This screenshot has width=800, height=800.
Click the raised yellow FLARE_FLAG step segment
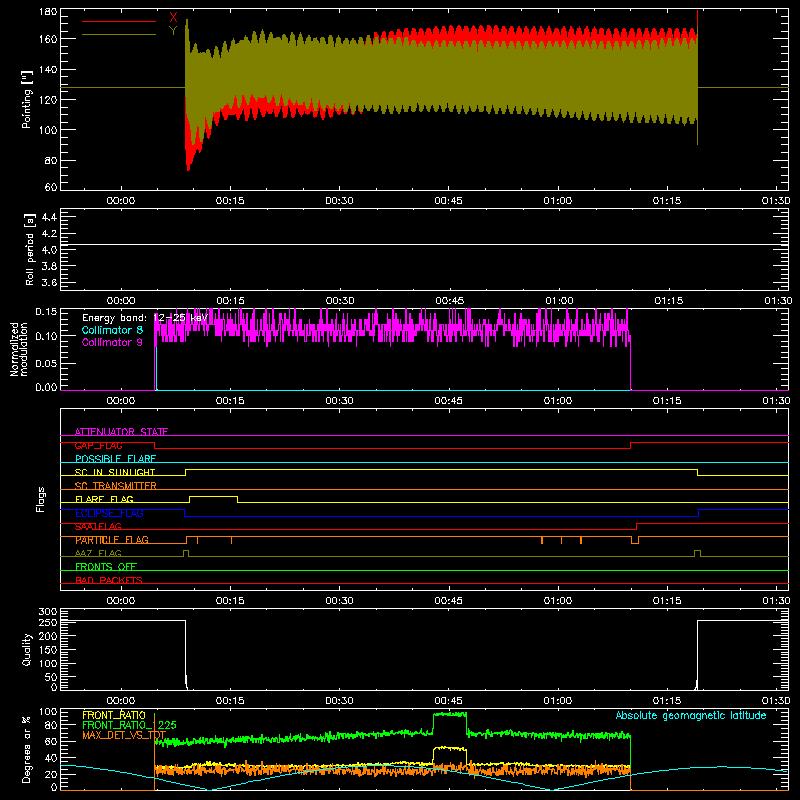[x=213, y=496]
